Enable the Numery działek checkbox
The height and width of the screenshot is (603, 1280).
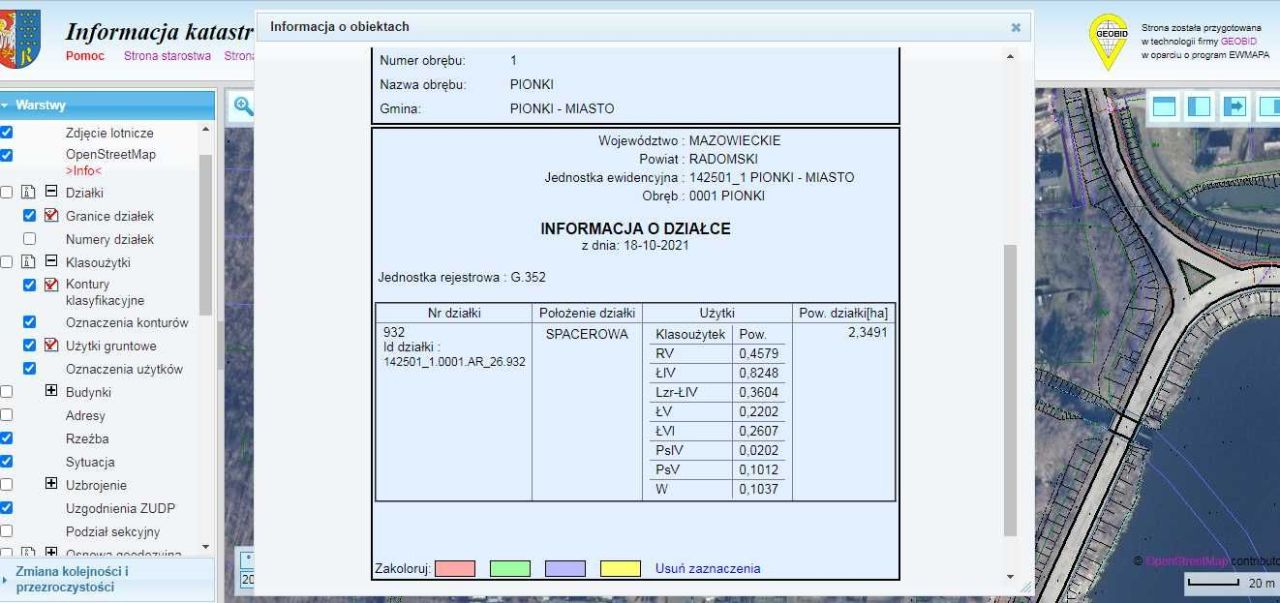(x=29, y=240)
